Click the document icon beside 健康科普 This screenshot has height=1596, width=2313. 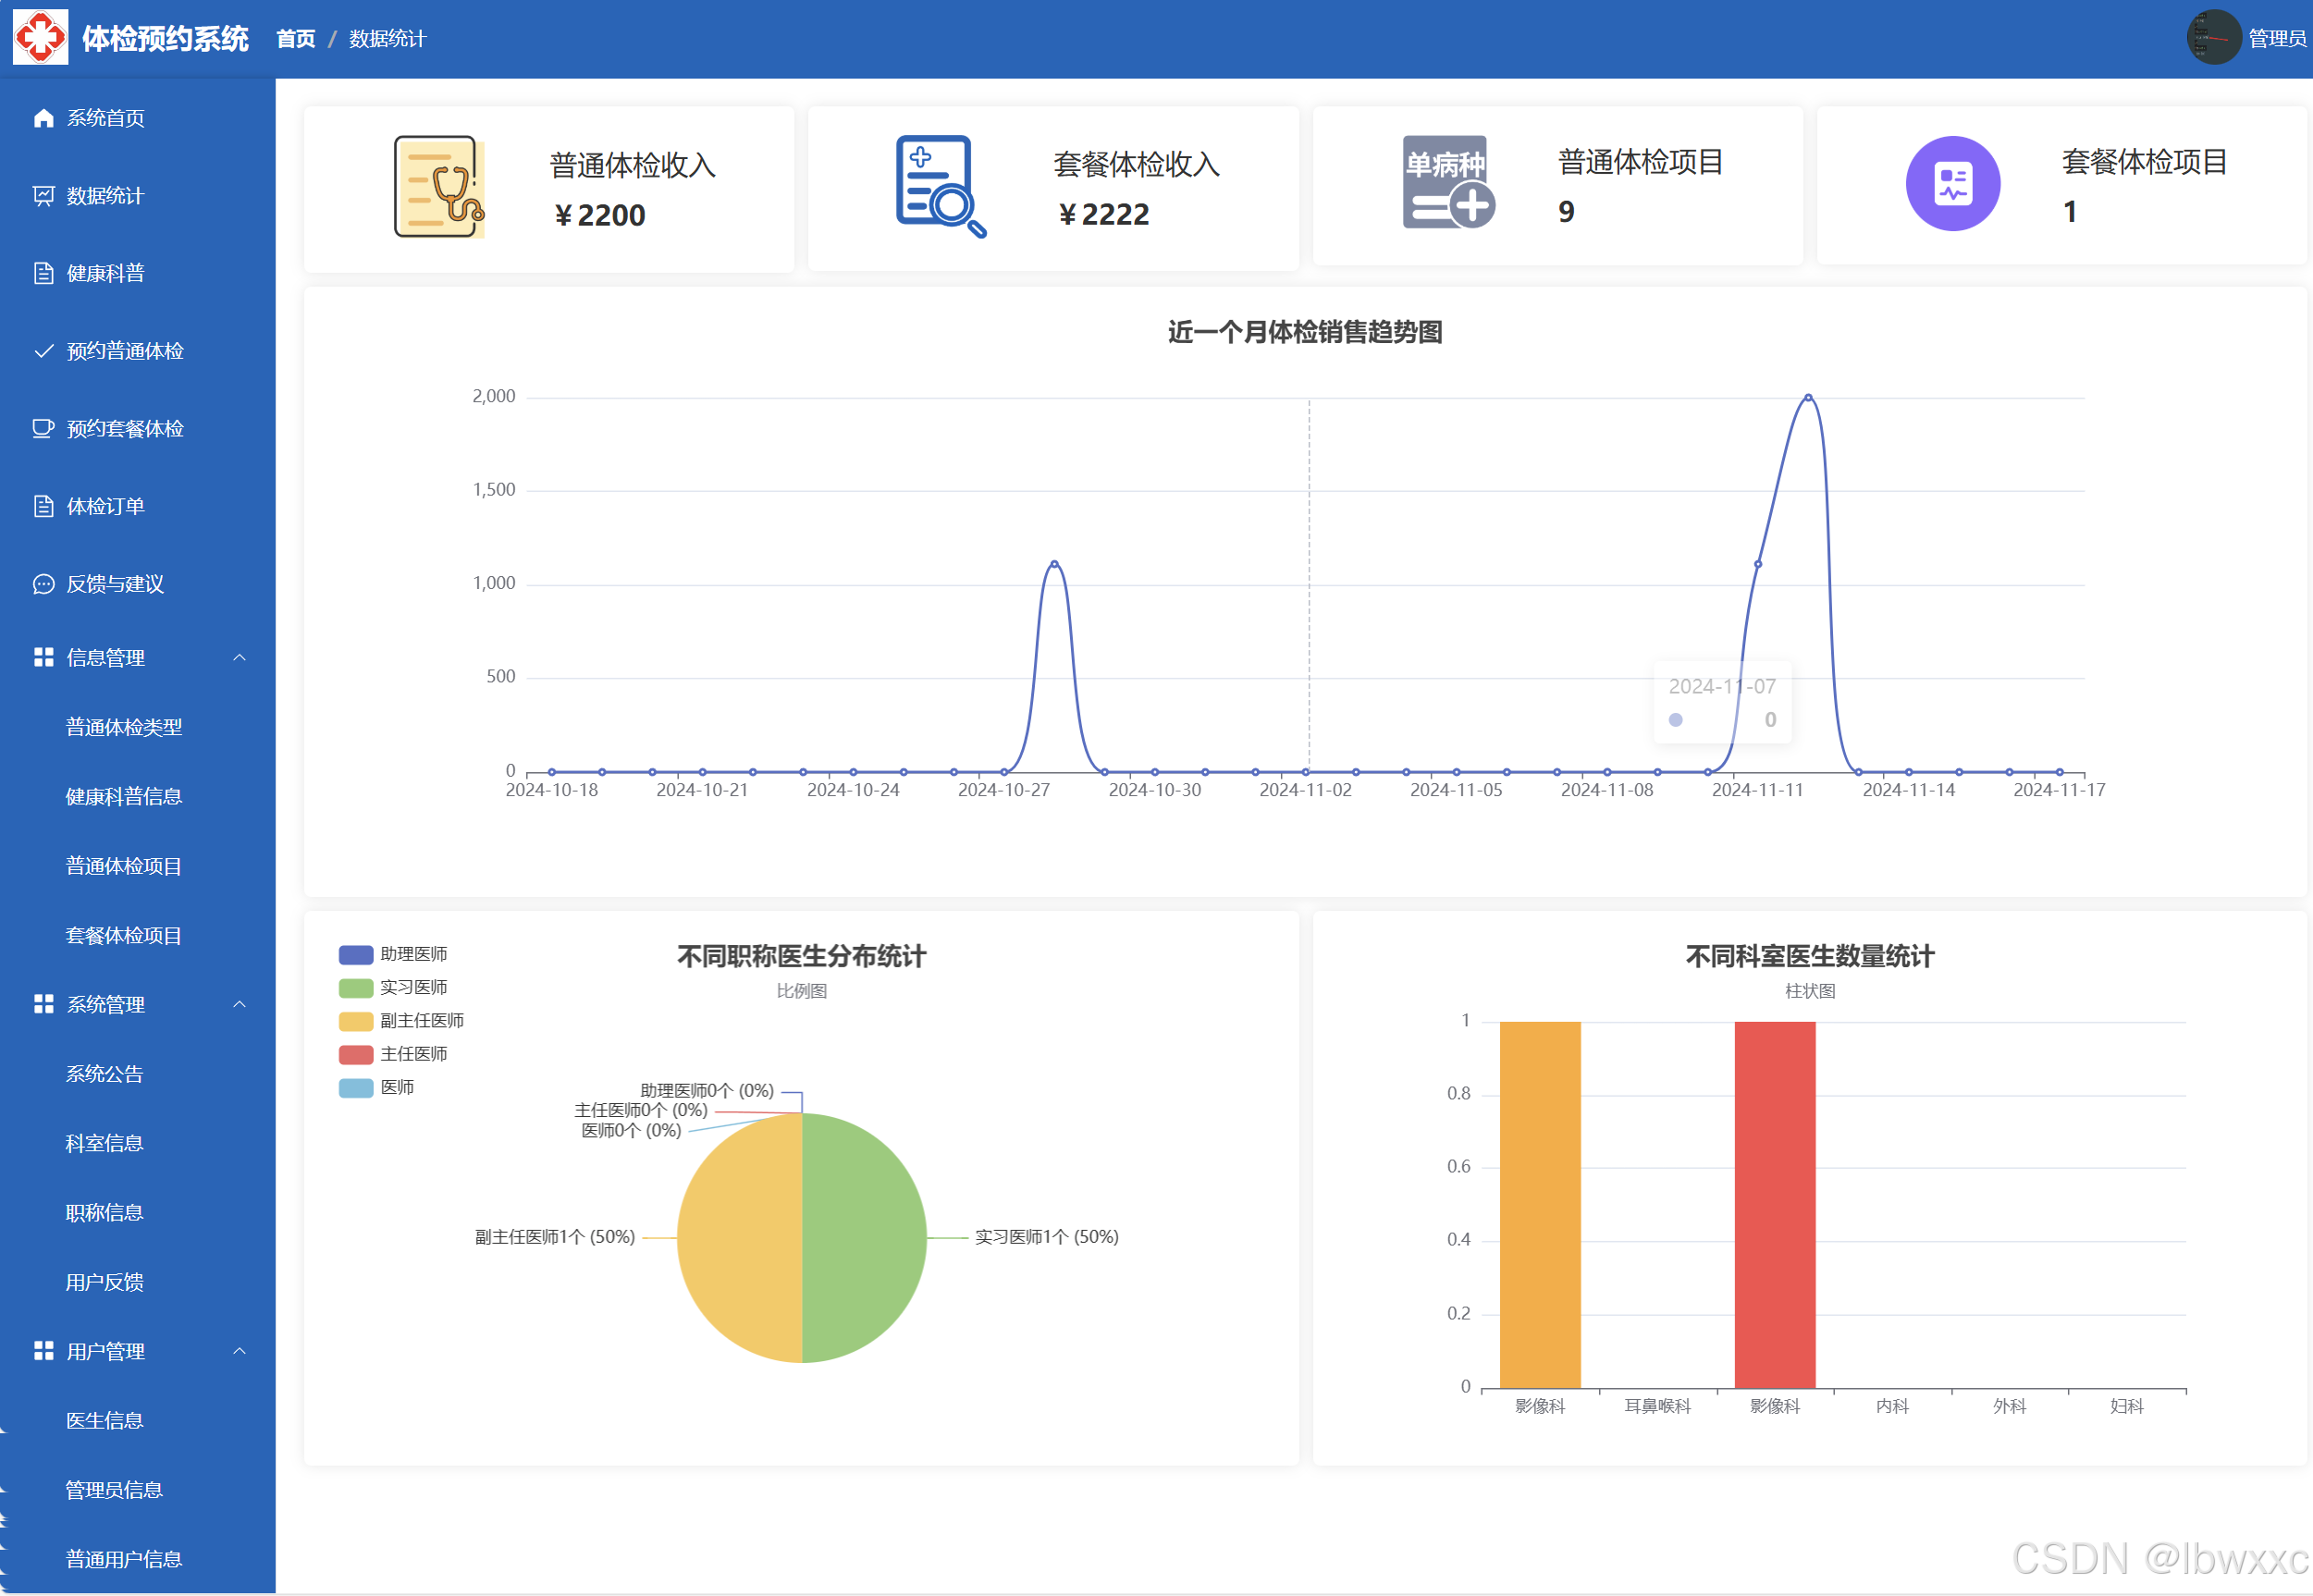pos(43,273)
